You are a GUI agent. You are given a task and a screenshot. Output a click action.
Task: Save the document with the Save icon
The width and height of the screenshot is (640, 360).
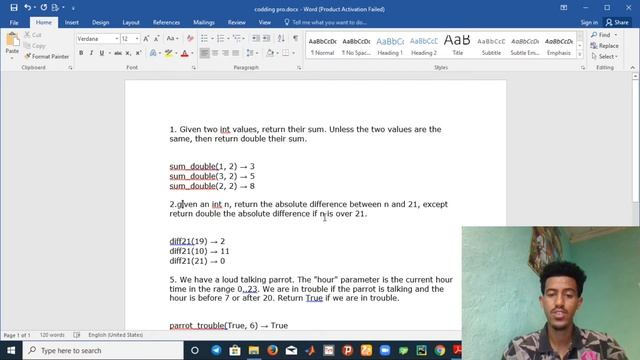[14, 7]
